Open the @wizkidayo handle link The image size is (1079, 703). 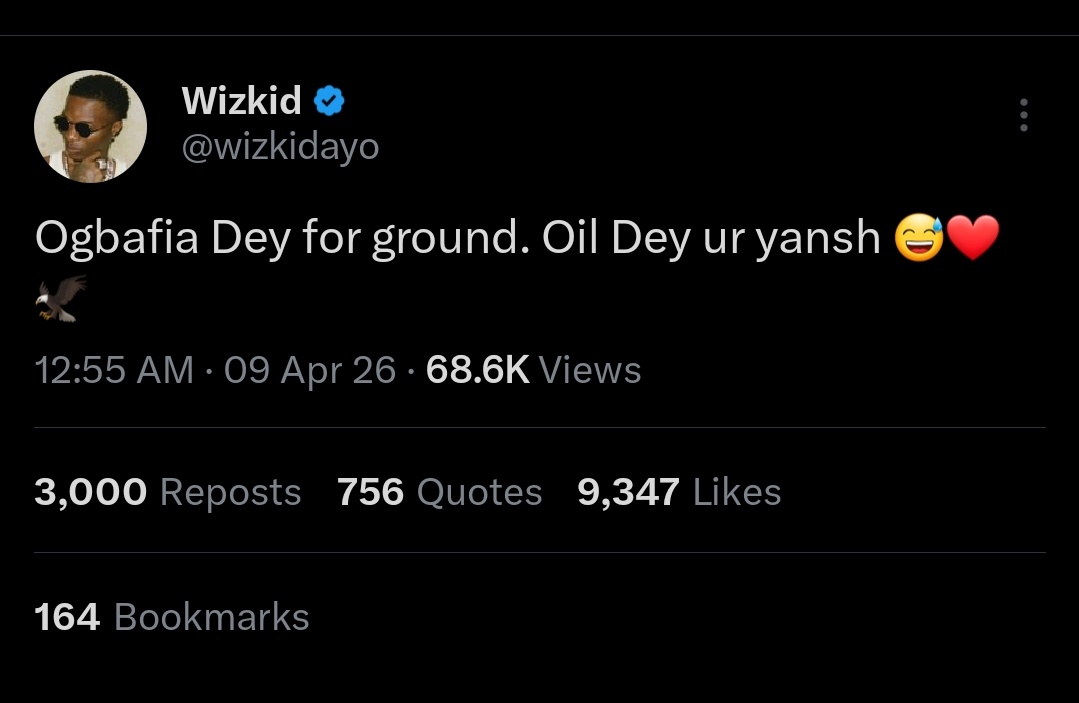point(280,146)
